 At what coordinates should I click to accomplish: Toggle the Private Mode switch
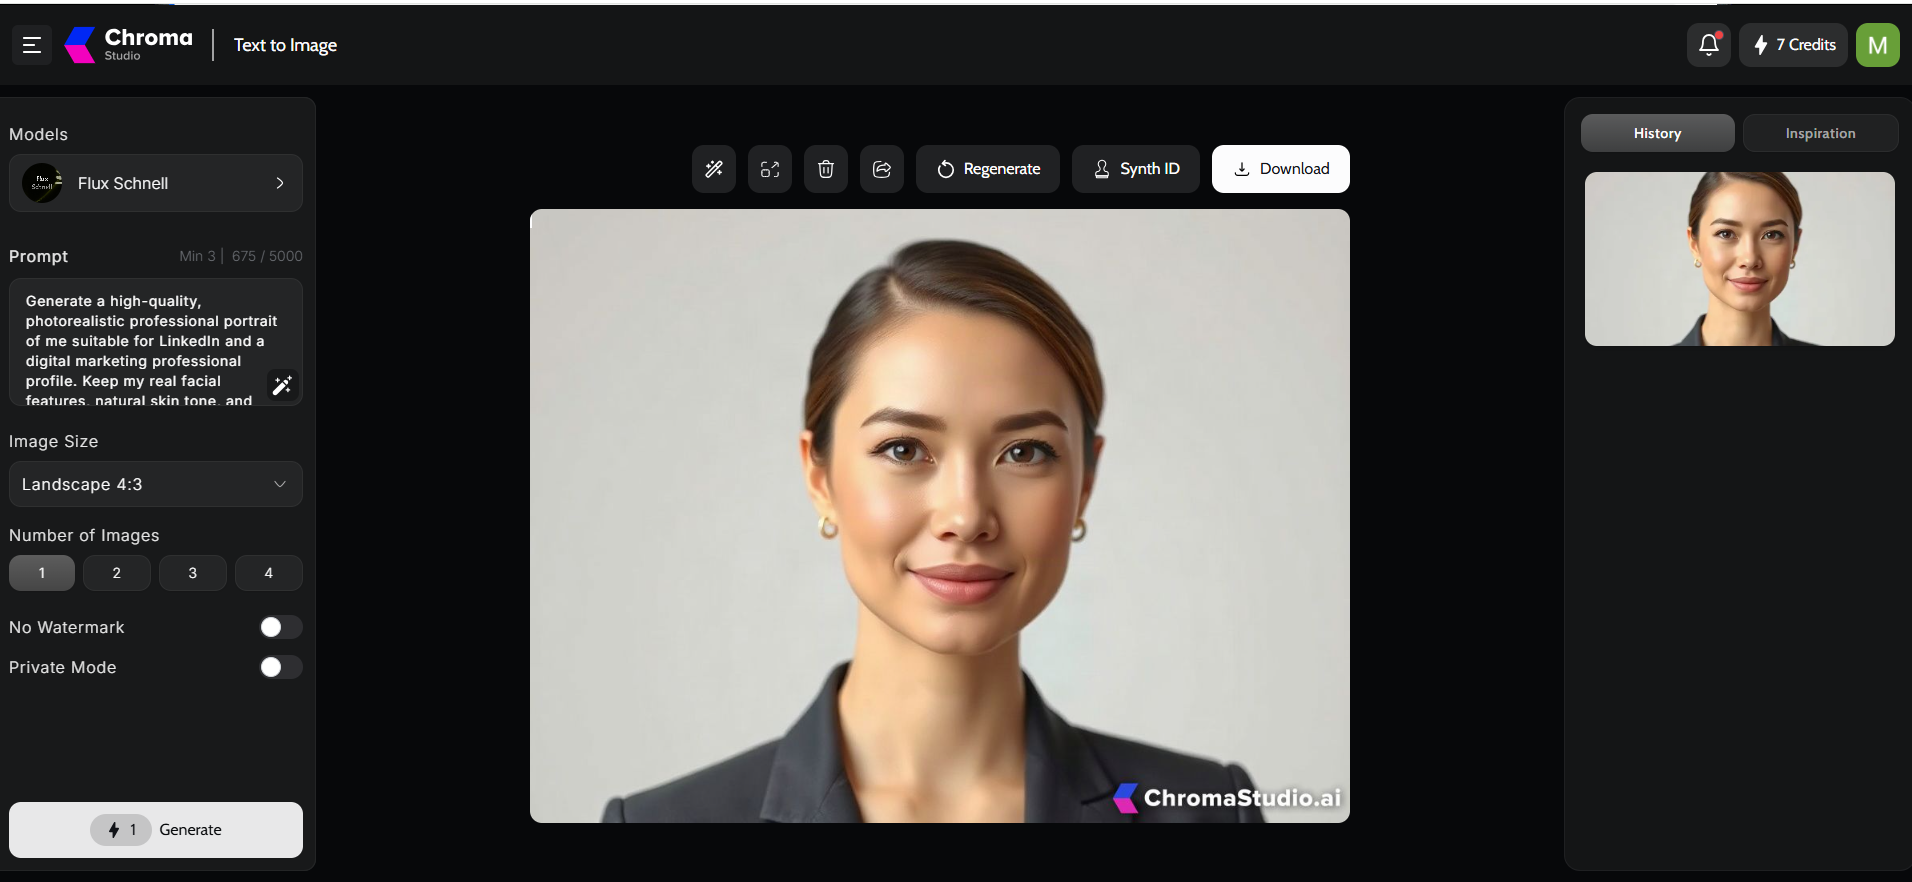pos(280,667)
